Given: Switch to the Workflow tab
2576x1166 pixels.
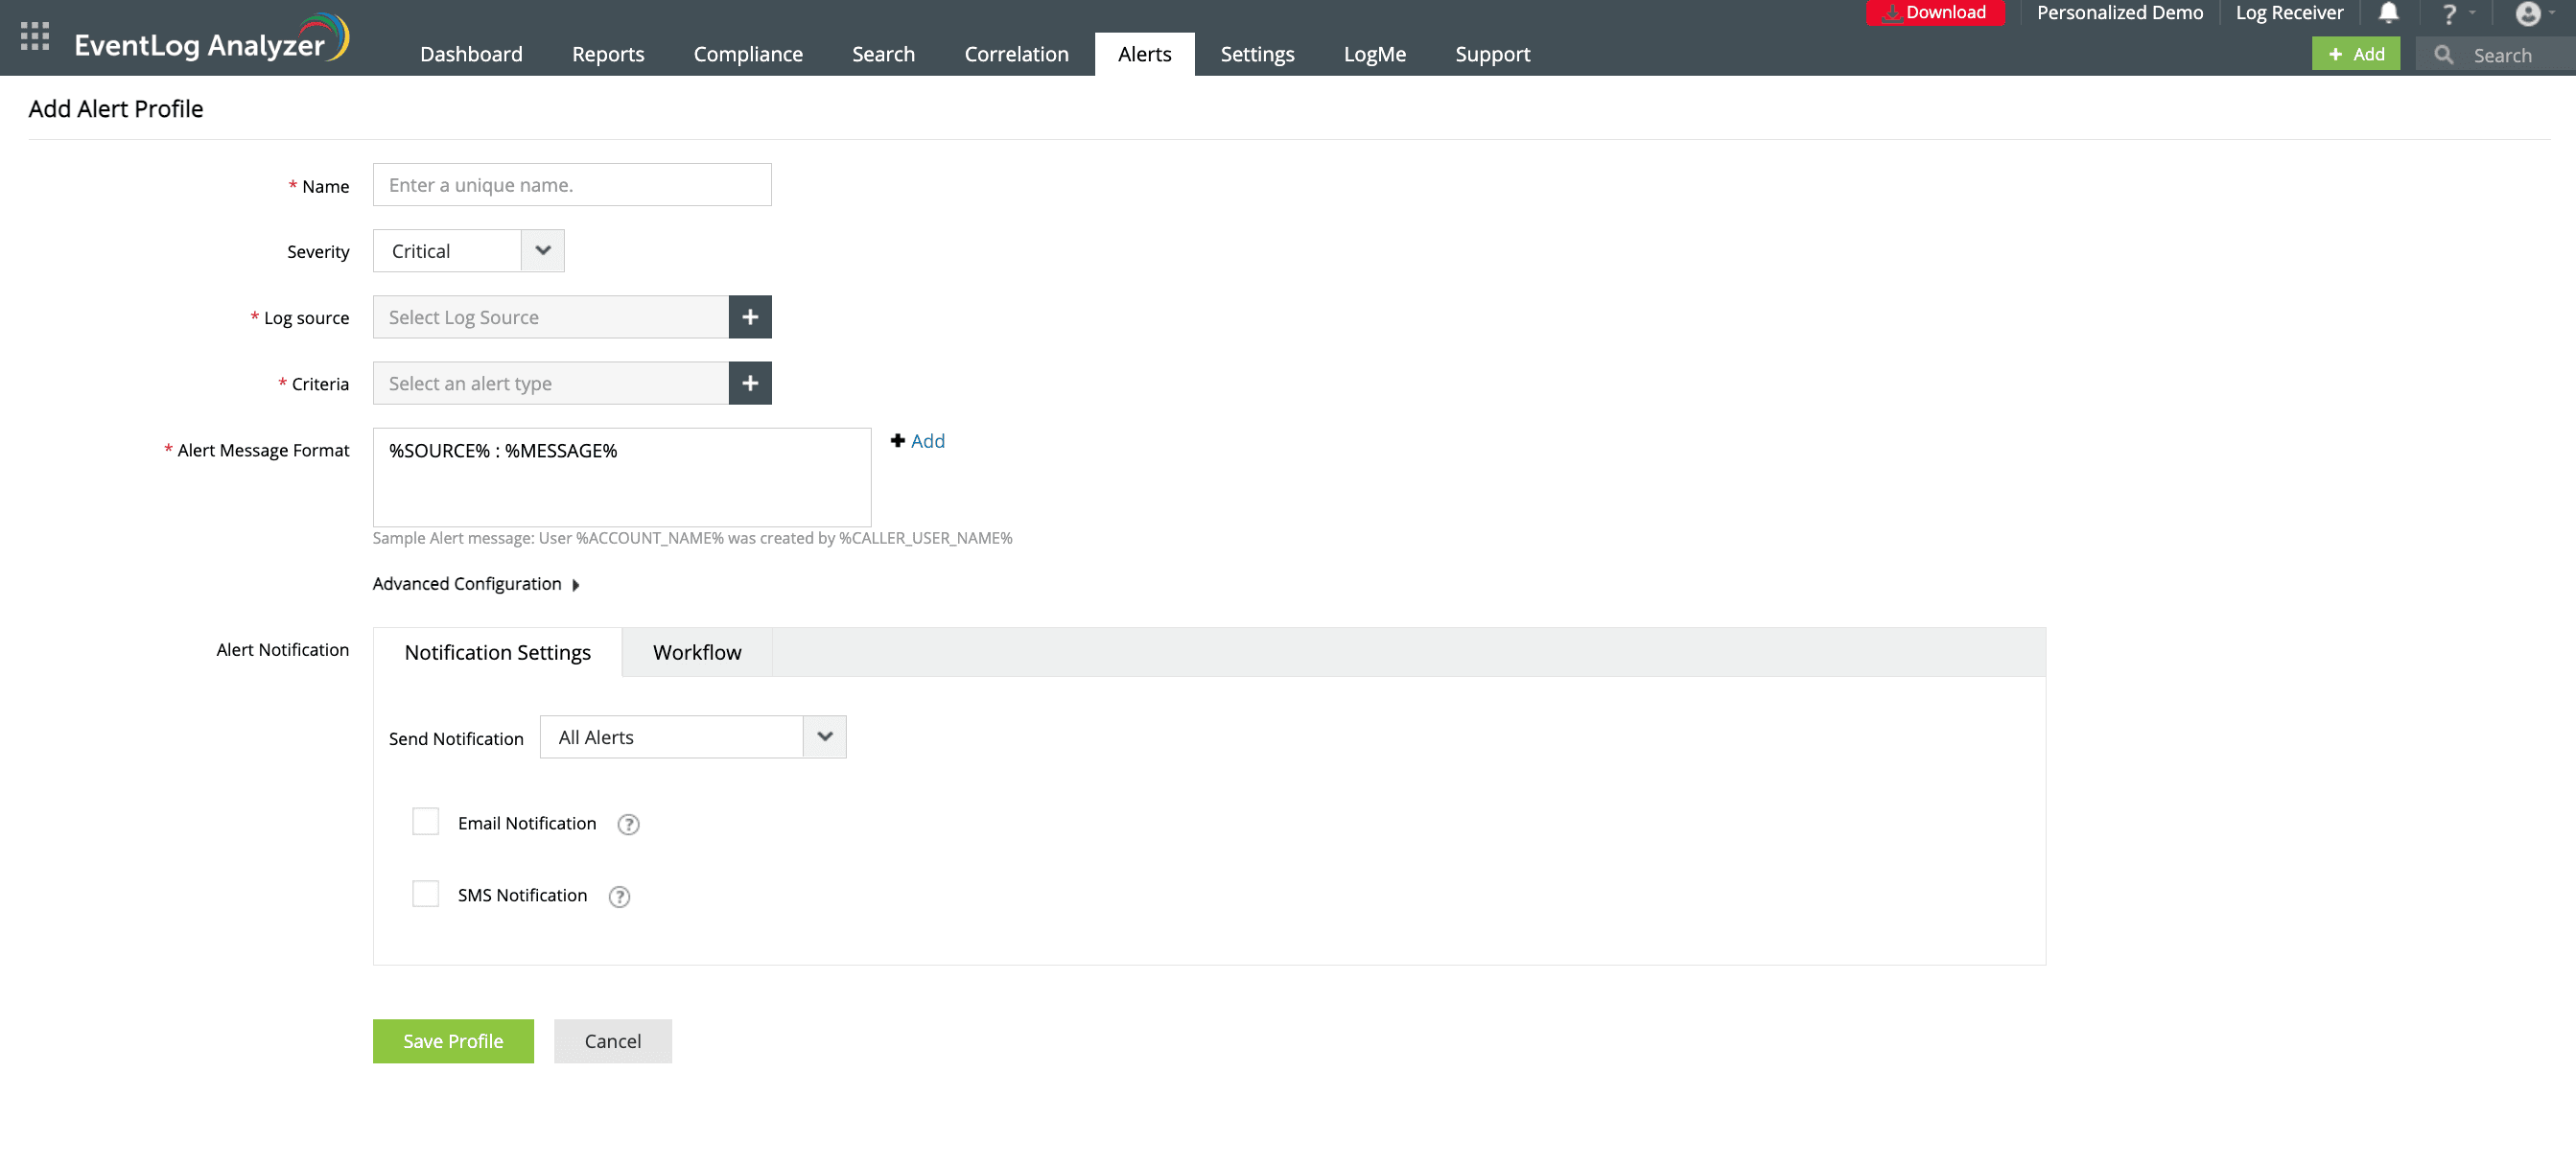Looking at the screenshot, I should tap(696, 652).
